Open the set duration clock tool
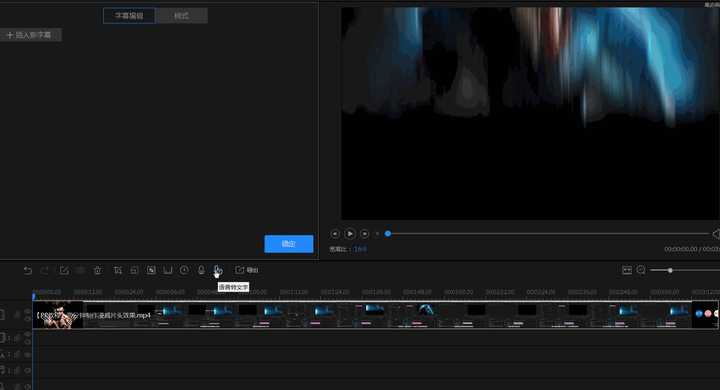This screenshot has width=720, height=390. click(x=184, y=270)
